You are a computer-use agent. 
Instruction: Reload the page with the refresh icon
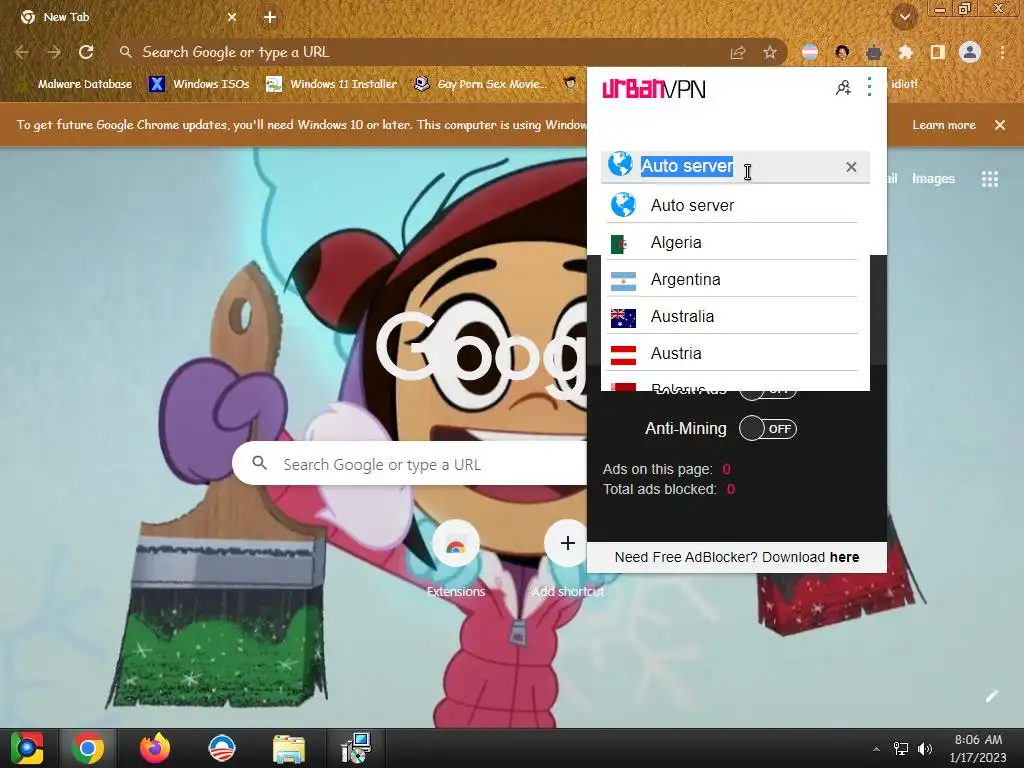click(86, 52)
